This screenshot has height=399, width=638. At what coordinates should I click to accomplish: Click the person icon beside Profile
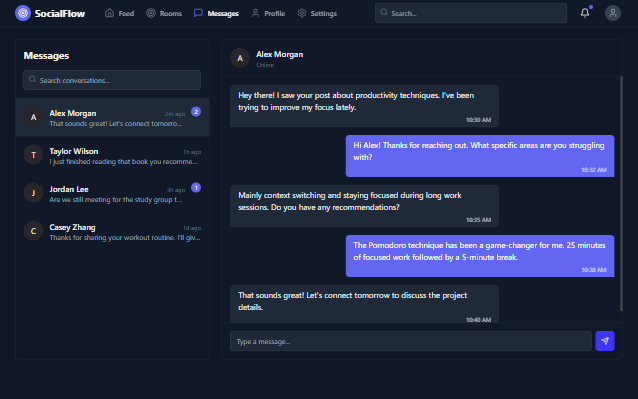point(255,13)
